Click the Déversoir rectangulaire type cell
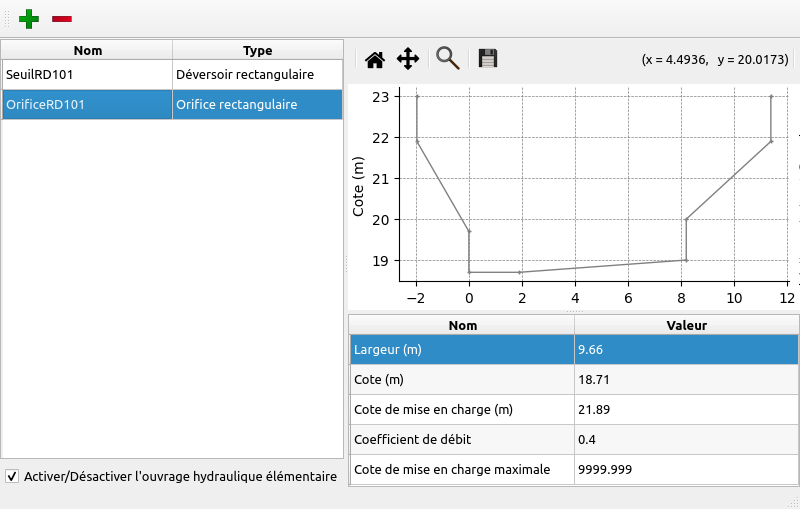 [x=257, y=75]
